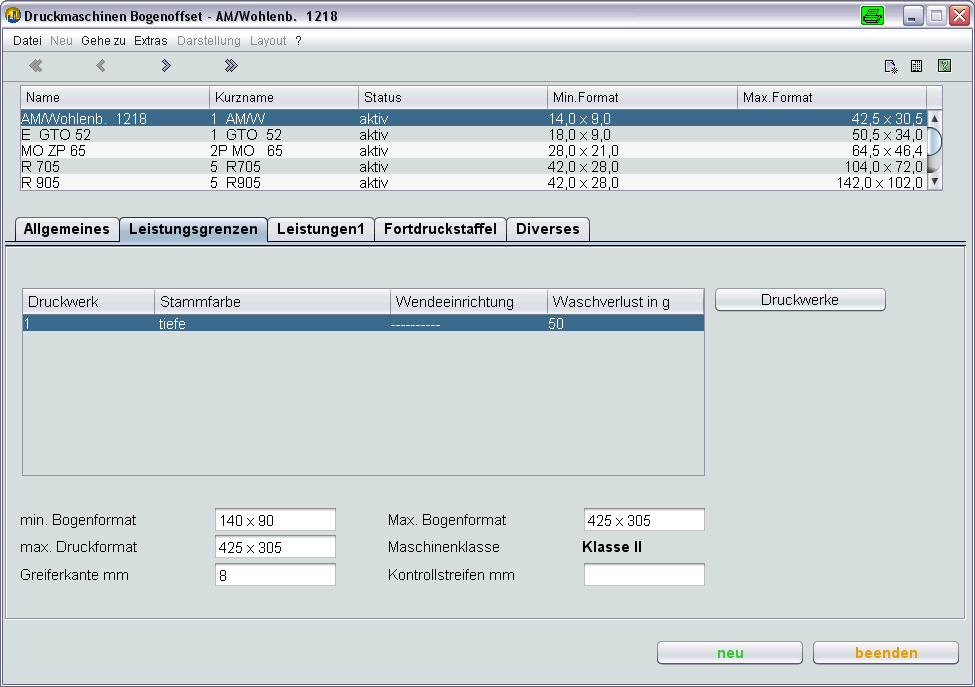Image resolution: width=975 pixels, height=687 pixels.
Task: Open the Gehe zu menu
Action: point(103,41)
